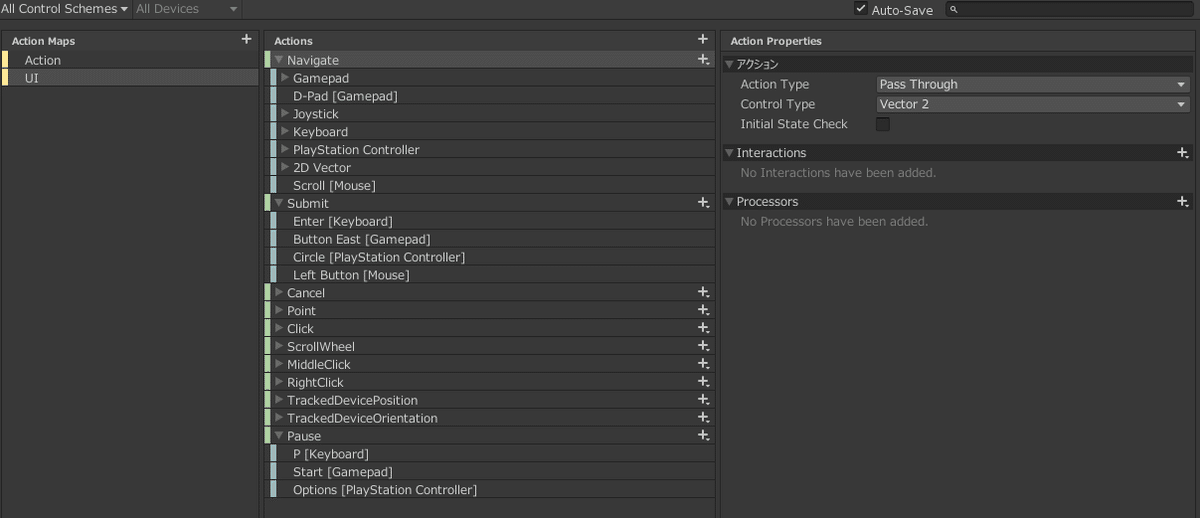
Task: Expand the Gamepad composite binding
Action: (x=285, y=78)
